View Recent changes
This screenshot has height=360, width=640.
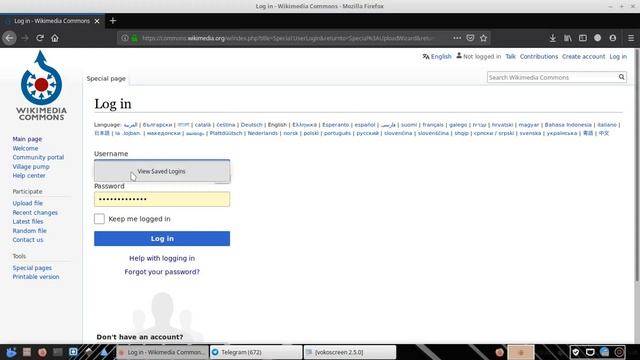pos(35,212)
